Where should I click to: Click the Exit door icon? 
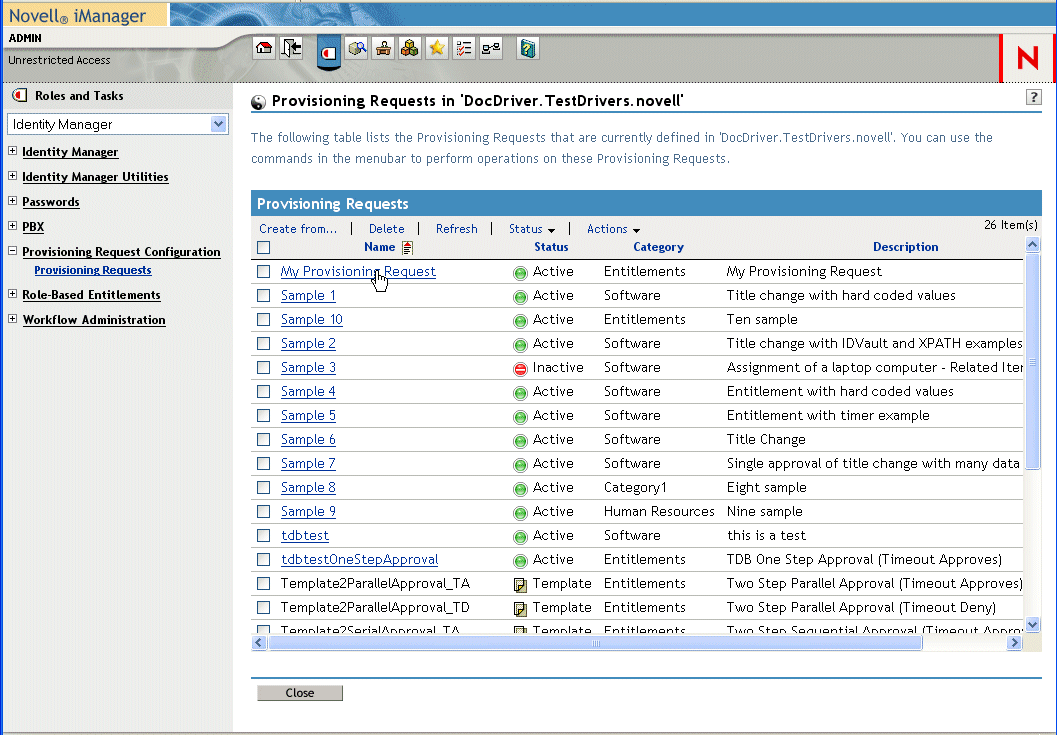click(x=291, y=48)
